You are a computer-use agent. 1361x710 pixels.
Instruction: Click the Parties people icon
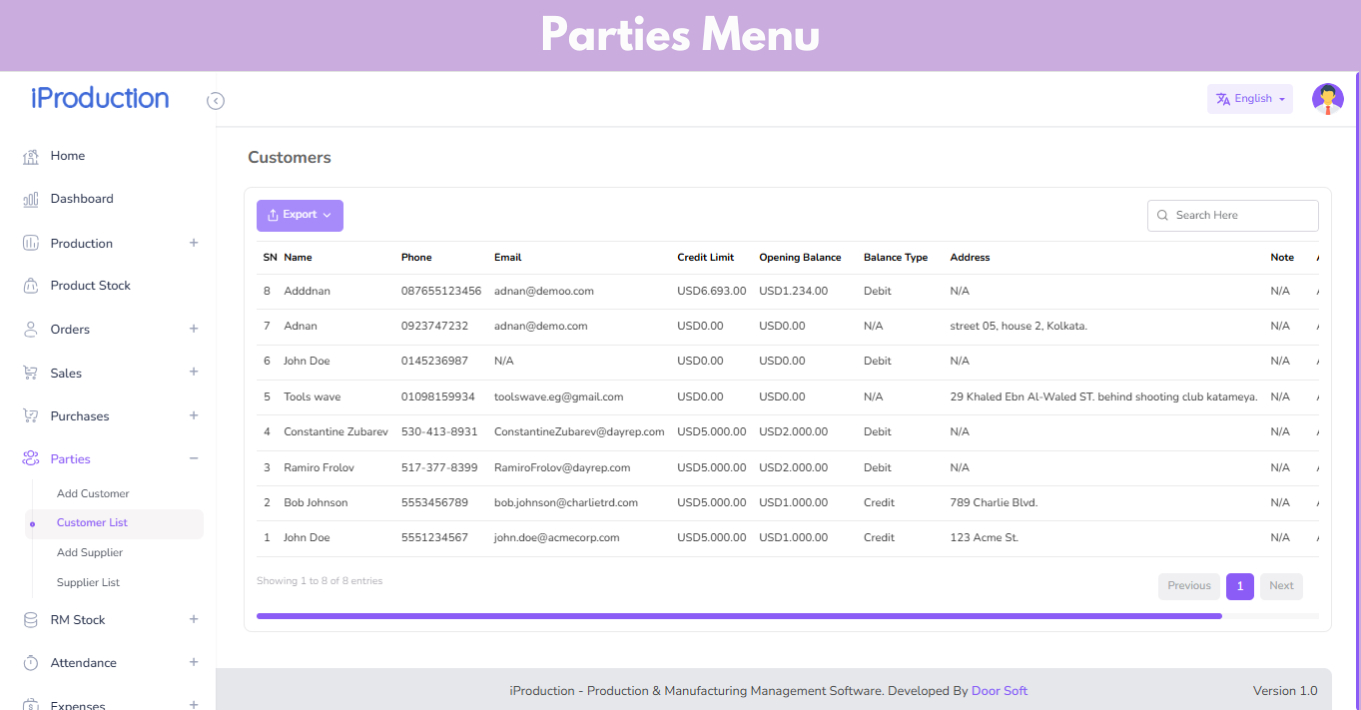[31, 459]
